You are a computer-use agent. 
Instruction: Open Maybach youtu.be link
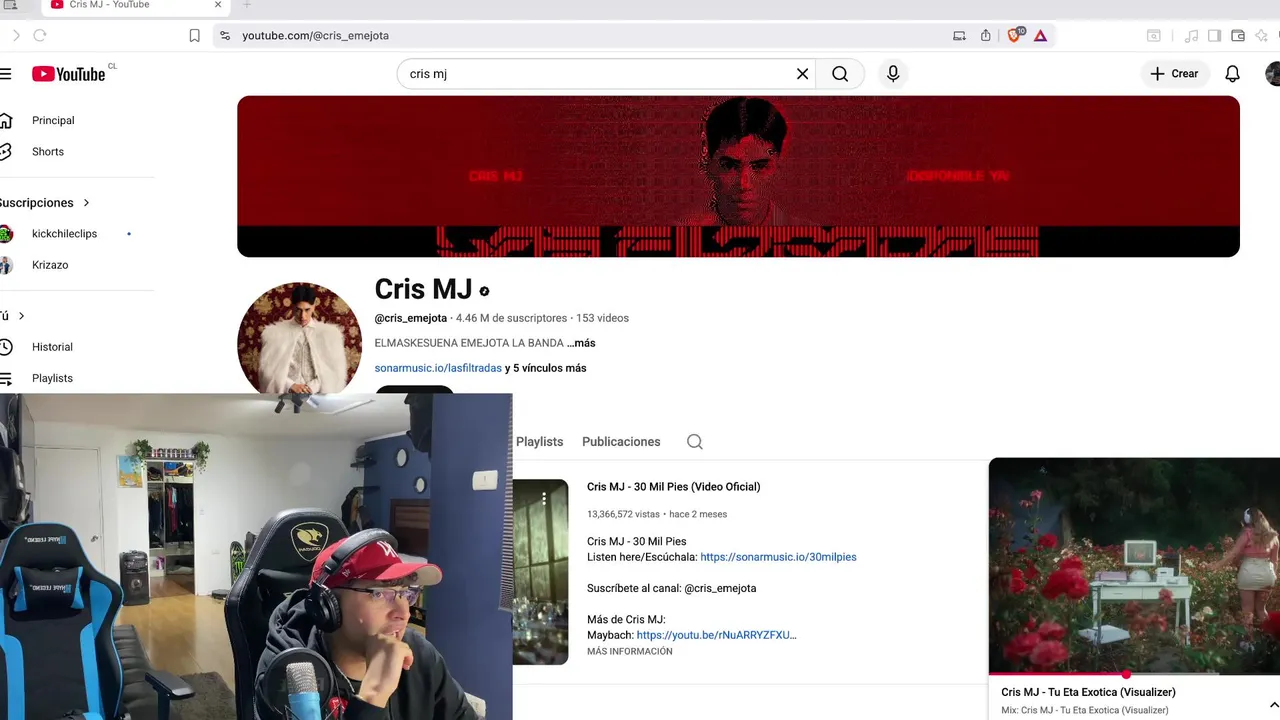[716, 635]
